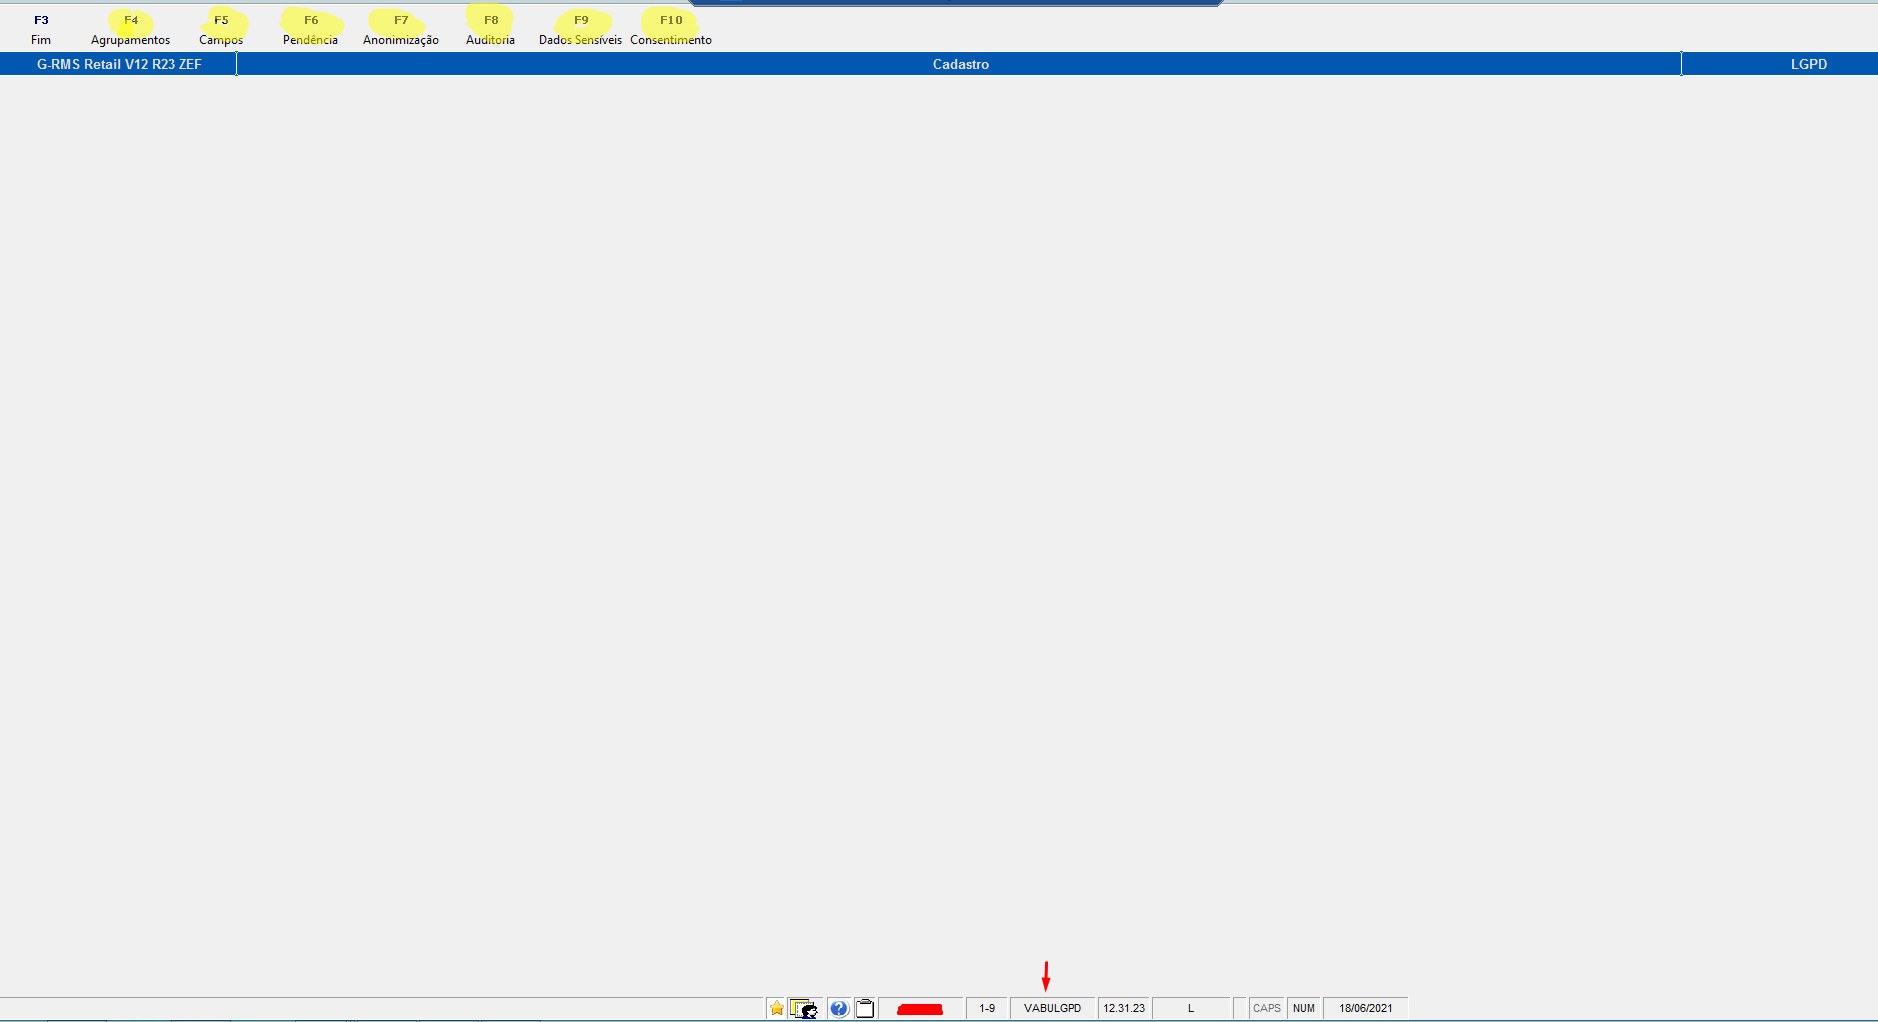Open F6 Pendência
This screenshot has height=1022, width=1878.
(310, 30)
